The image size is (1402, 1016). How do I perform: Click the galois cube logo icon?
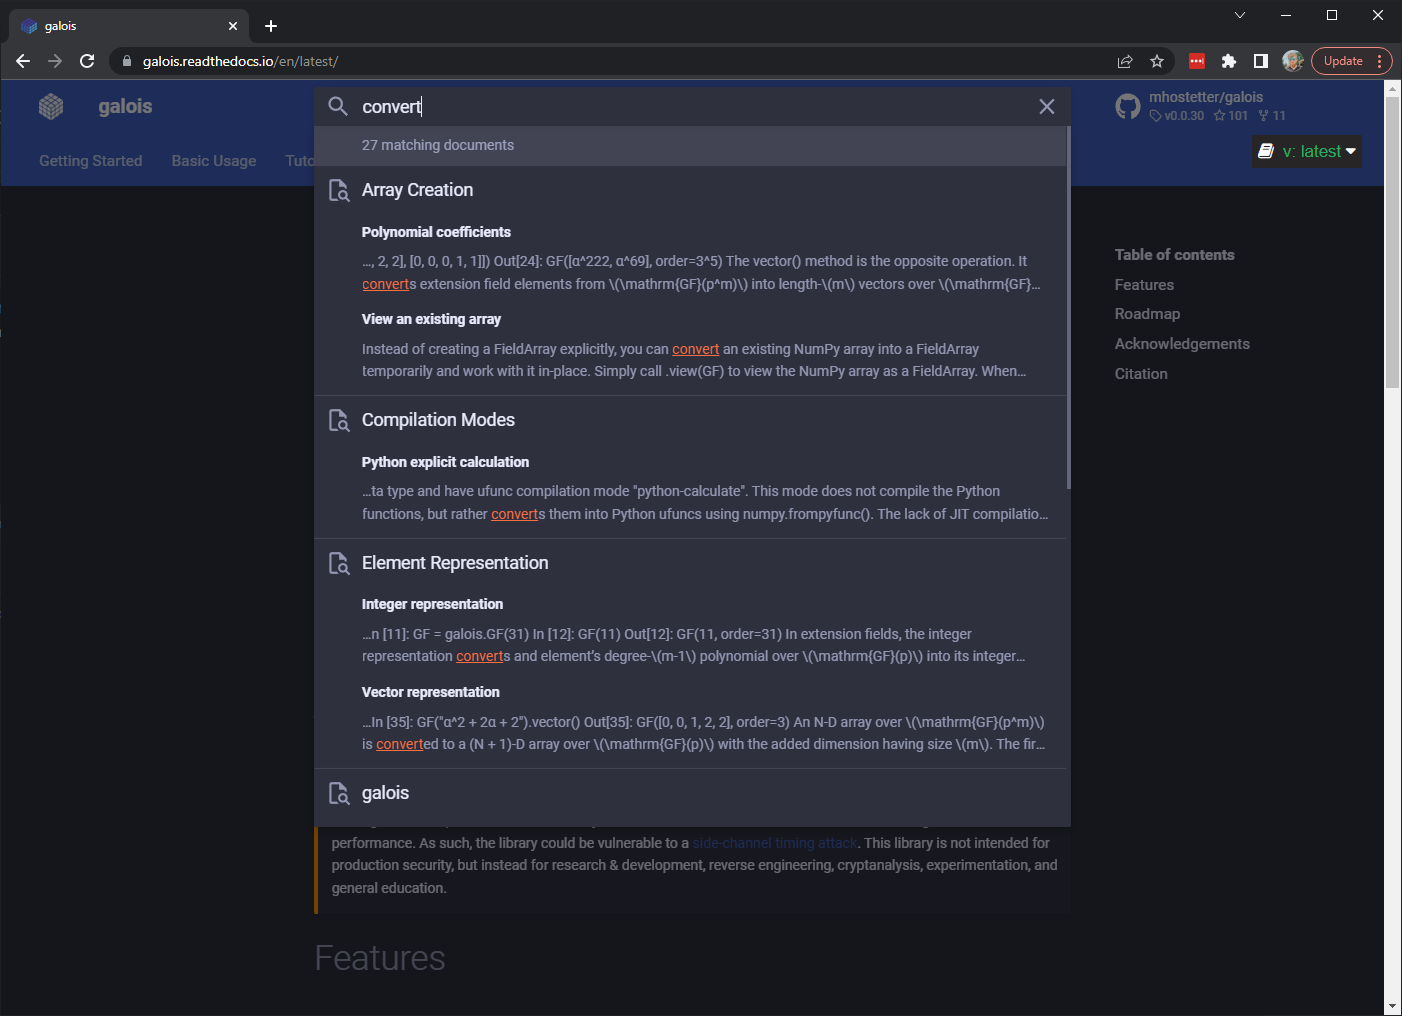50,106
